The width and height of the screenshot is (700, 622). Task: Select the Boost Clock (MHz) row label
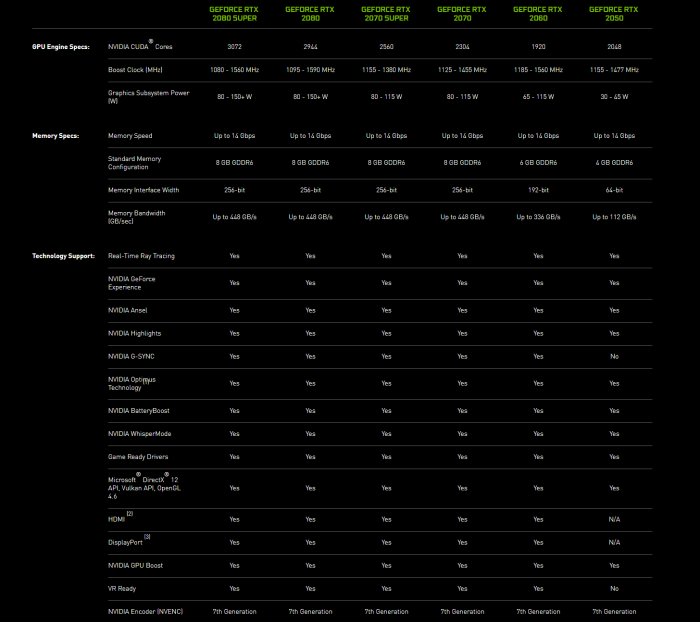coord(136,70)
